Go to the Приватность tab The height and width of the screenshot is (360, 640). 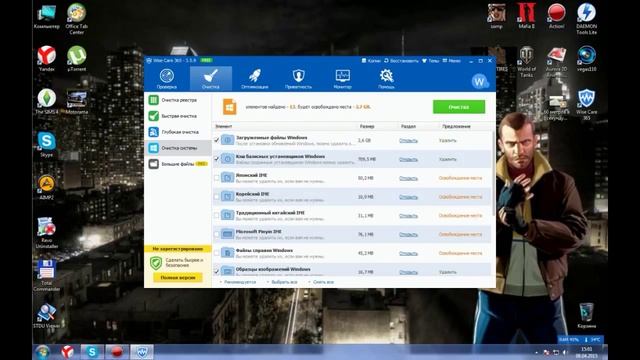[298, 79]
